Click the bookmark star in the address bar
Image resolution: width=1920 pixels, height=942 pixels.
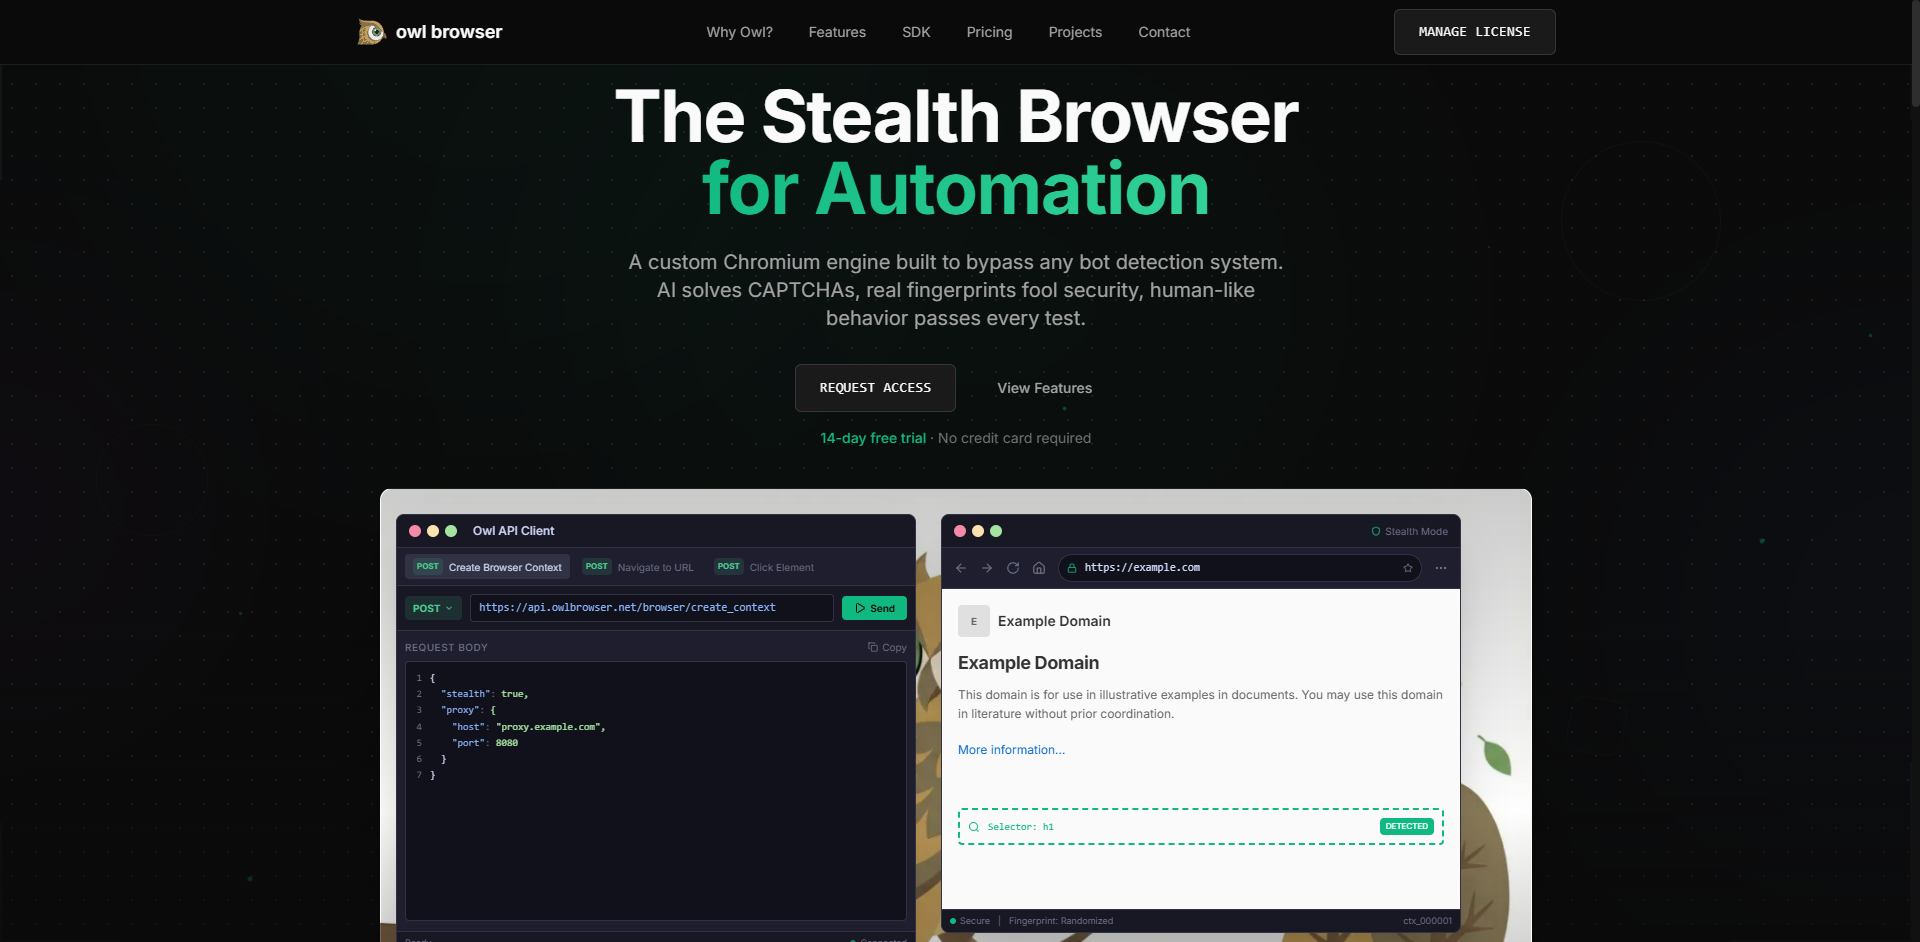pyautogui.click(x=1408, y=567)
